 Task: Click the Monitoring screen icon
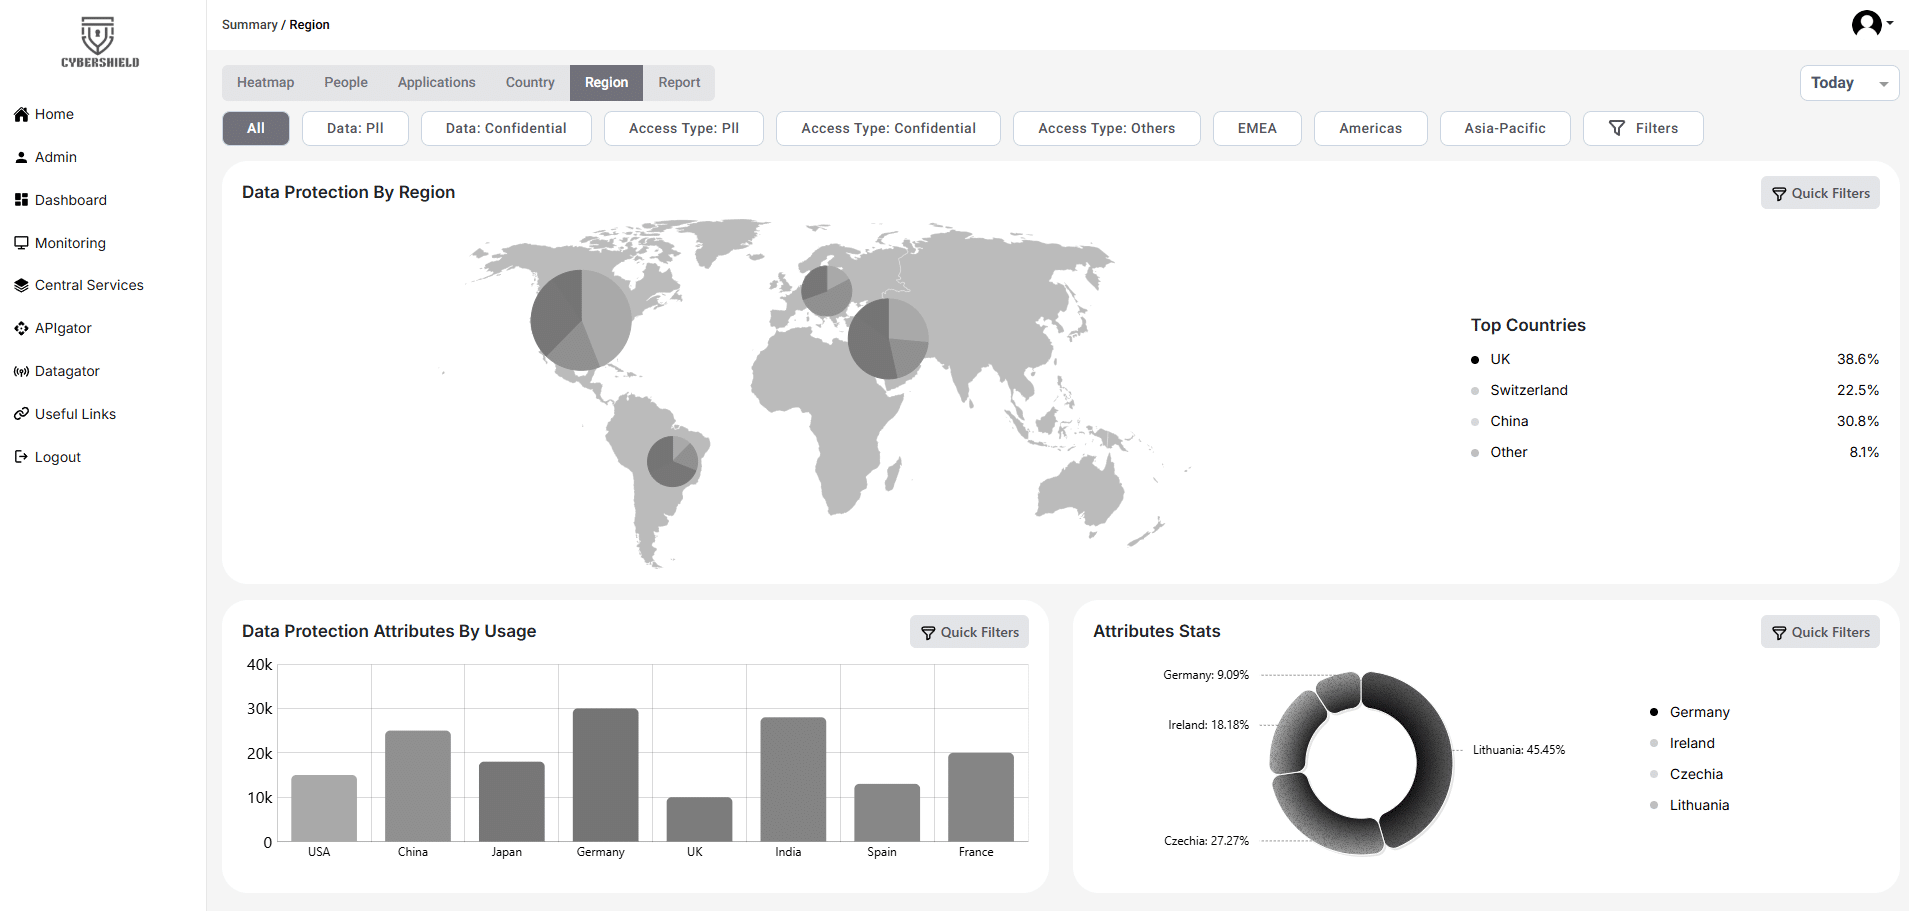coord(21,243)
